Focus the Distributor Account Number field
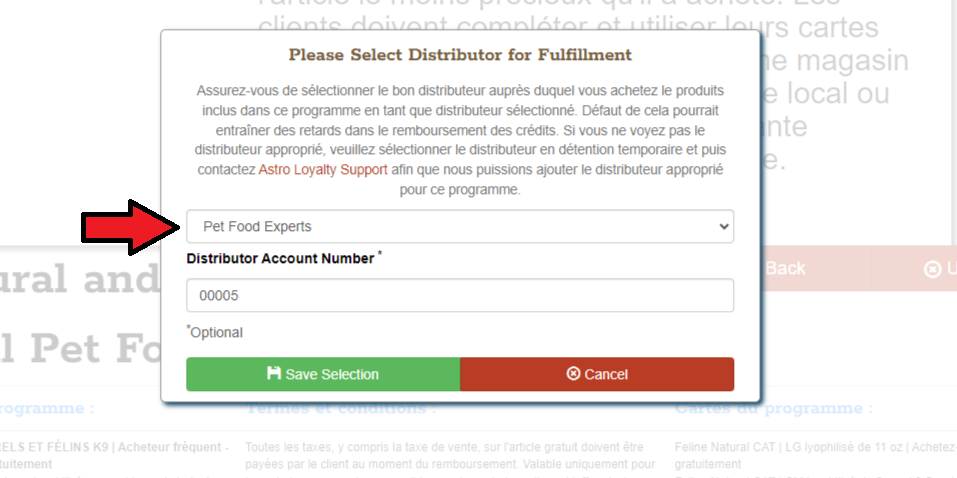This screenshot has width=957, height=478. (x=459, y=296)
